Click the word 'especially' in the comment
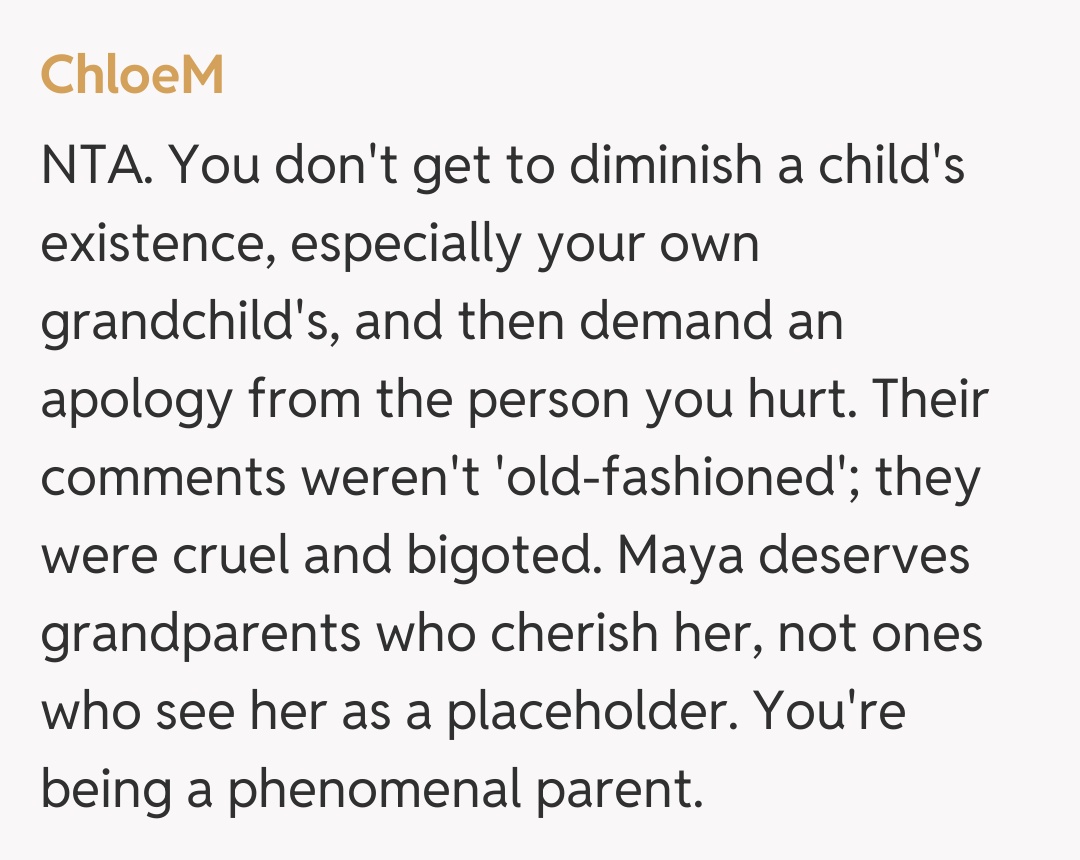 405,244
